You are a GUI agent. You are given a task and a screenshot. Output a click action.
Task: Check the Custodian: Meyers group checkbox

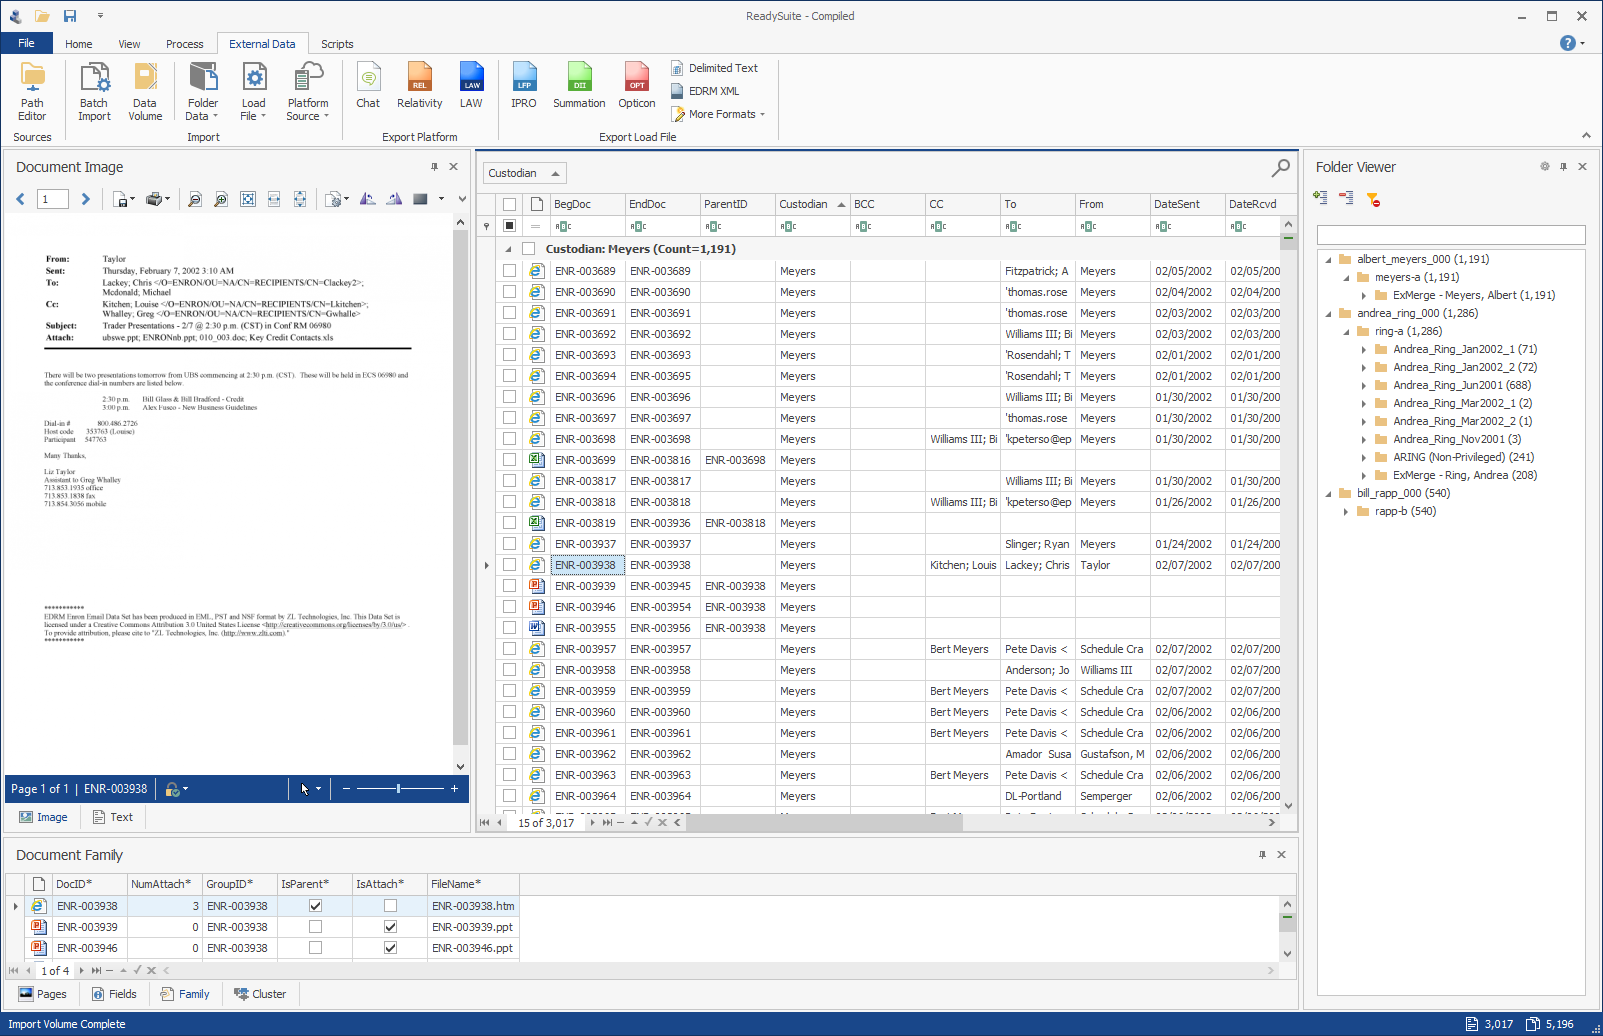529,249
